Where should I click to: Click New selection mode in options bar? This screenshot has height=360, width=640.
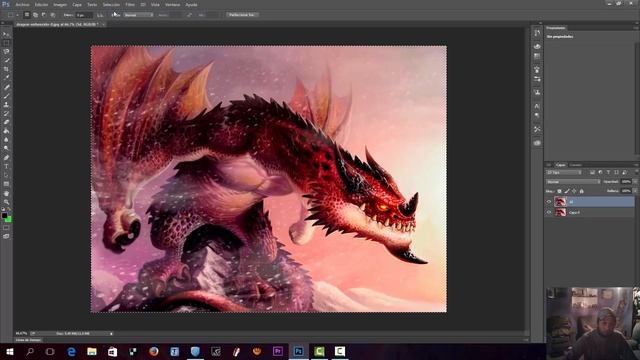click(27, 15)
